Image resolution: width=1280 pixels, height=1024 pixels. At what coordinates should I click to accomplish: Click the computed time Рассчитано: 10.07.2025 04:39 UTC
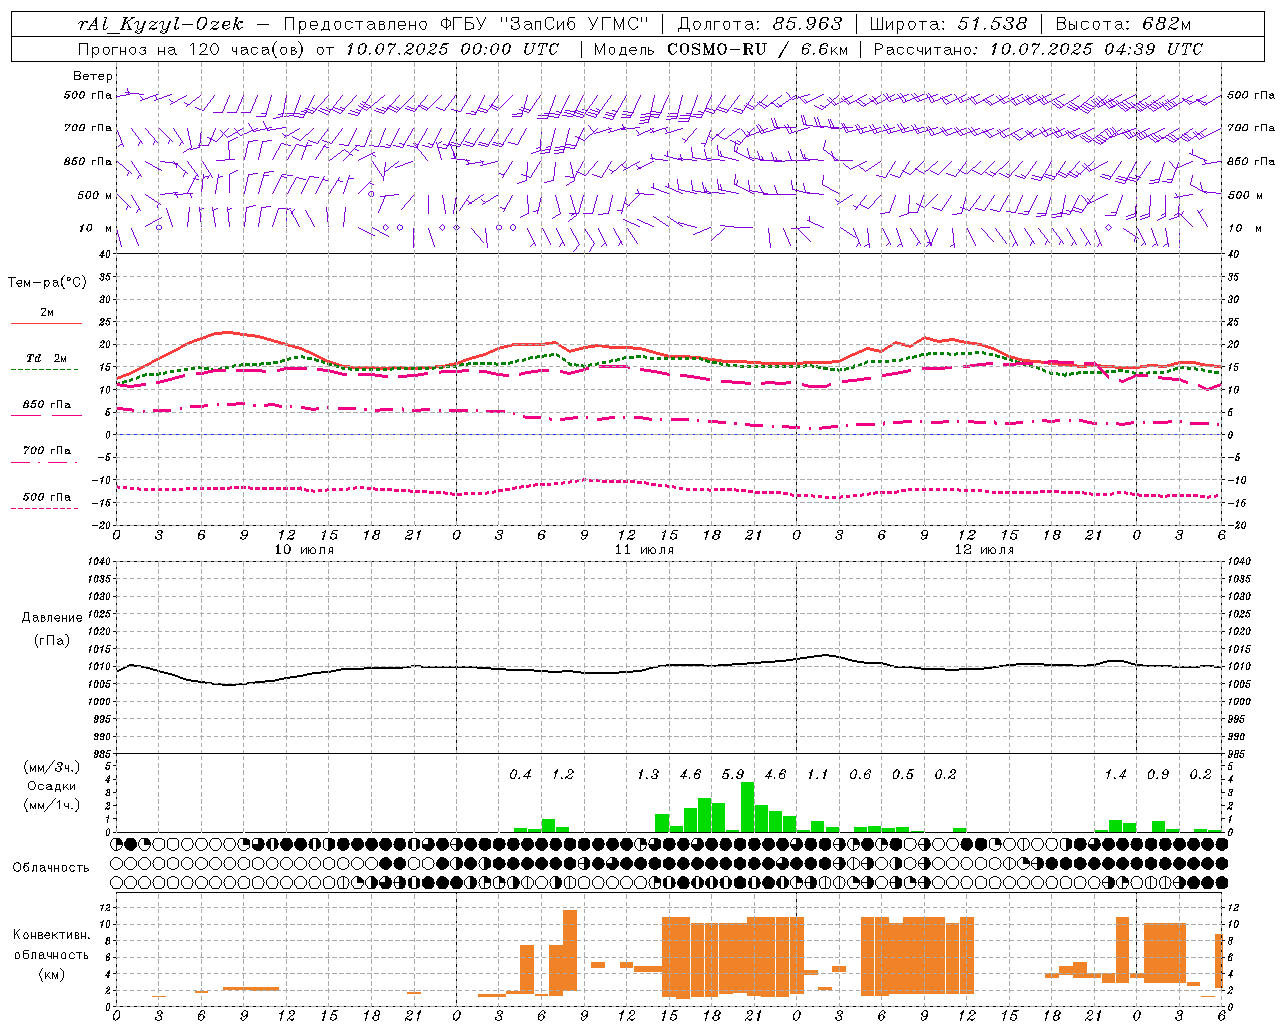point(1038,49)
